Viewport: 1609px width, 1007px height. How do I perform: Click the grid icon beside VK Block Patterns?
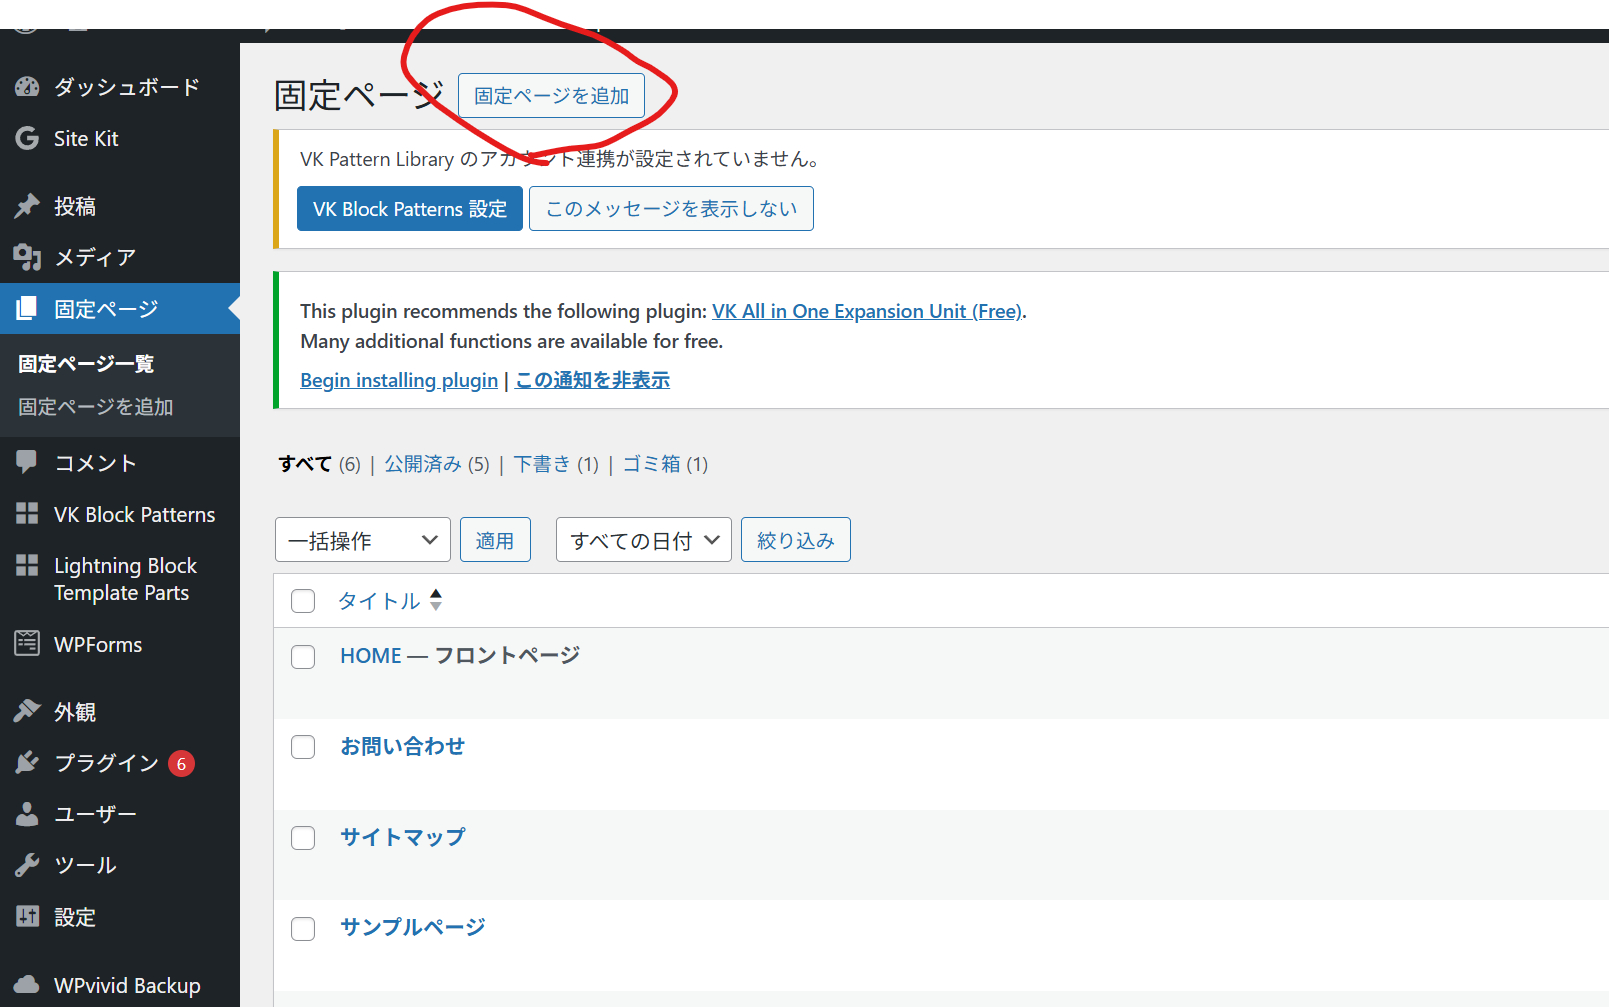[27, 514]
